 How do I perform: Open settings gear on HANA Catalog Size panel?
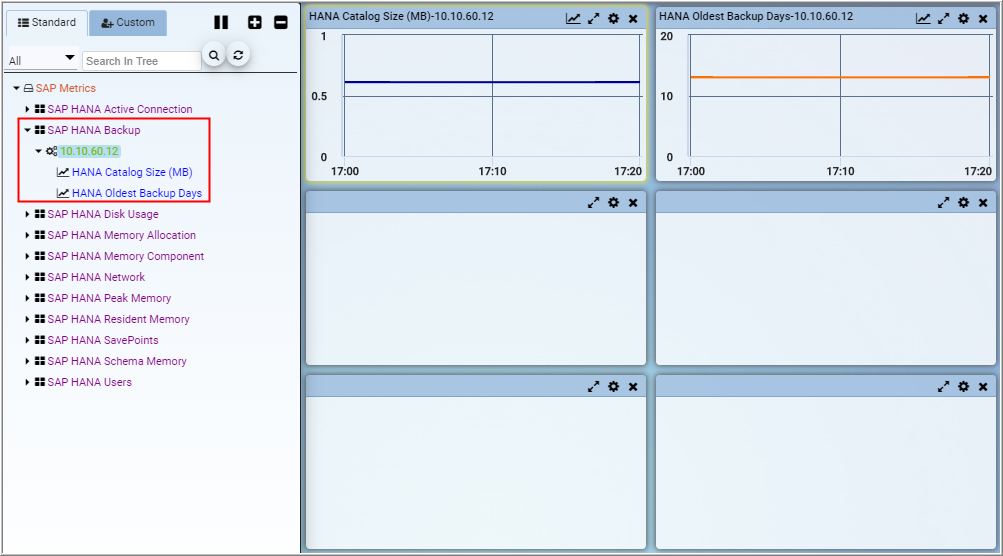click(x=613, y=19)
